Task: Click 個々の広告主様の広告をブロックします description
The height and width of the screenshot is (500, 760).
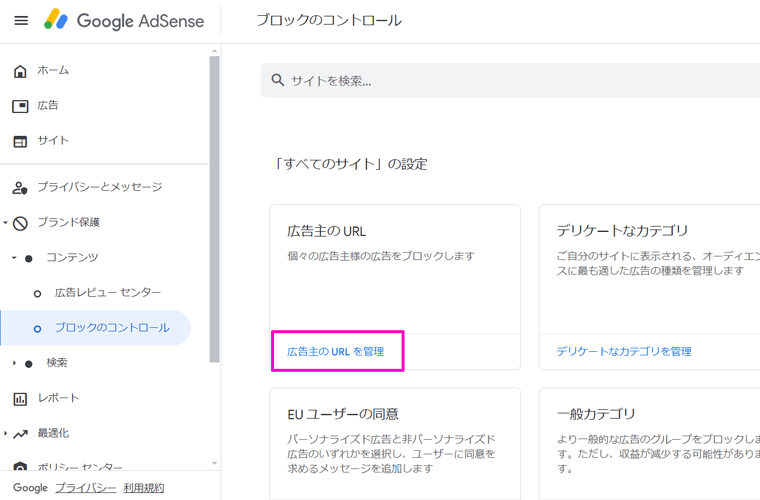Action: (381, 256)
